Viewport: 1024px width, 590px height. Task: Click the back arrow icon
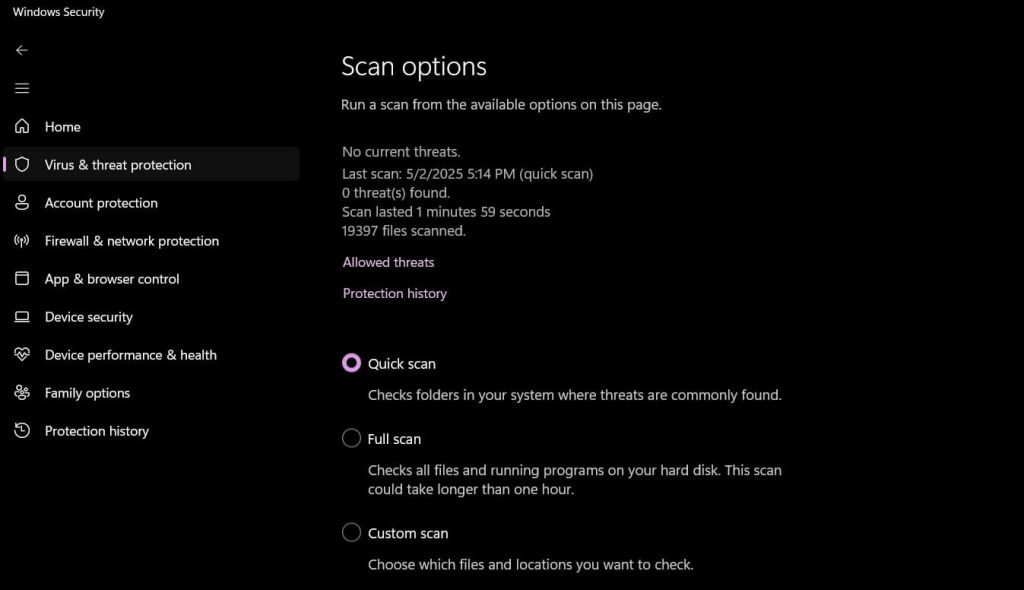coord(22,50)
